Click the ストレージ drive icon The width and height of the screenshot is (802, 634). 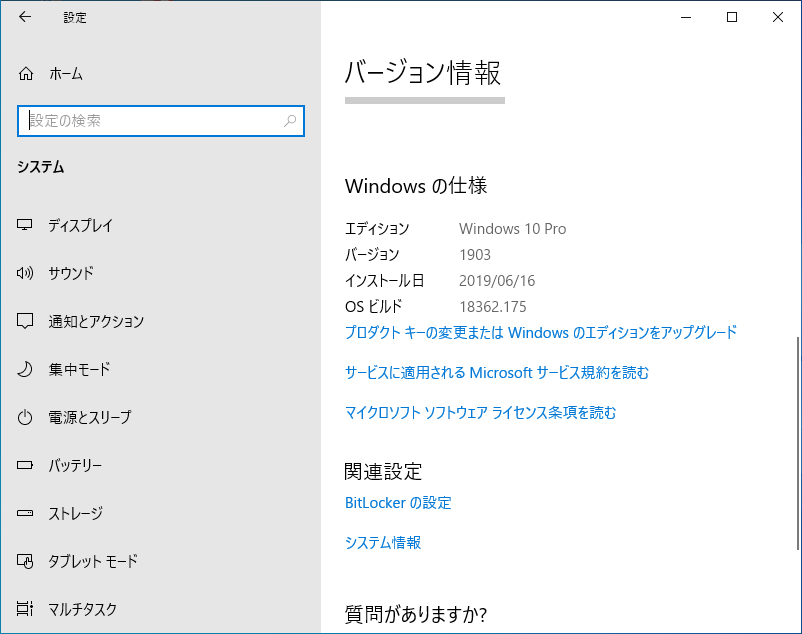coord(25,513)
